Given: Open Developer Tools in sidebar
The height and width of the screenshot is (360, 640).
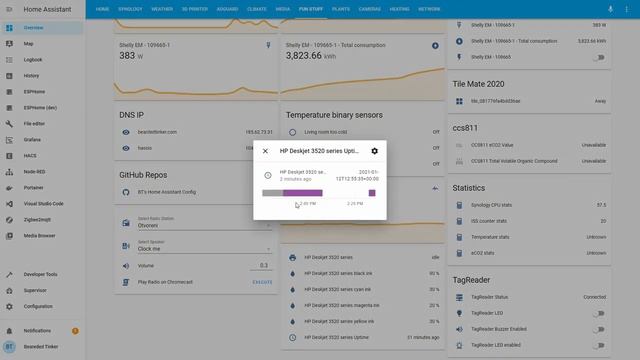Looking at the screenshot, I should click(x=42, y=274).
